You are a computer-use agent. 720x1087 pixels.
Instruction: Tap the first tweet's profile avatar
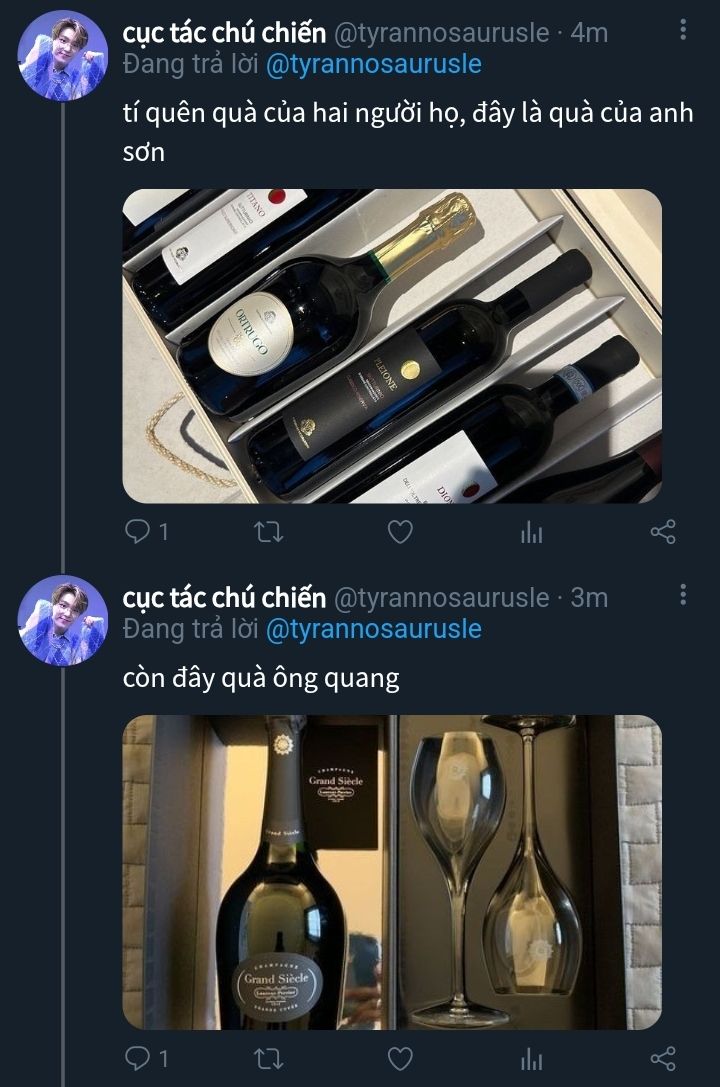63,56
